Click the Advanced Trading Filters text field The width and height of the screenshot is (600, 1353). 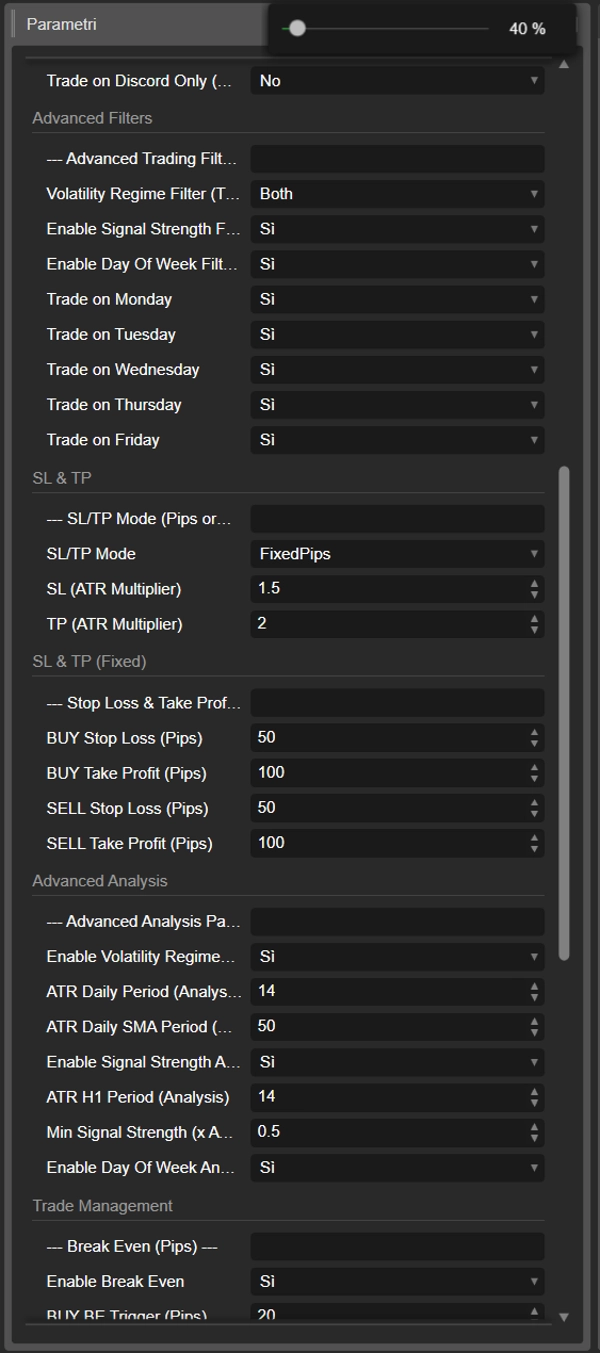point(397,159)
